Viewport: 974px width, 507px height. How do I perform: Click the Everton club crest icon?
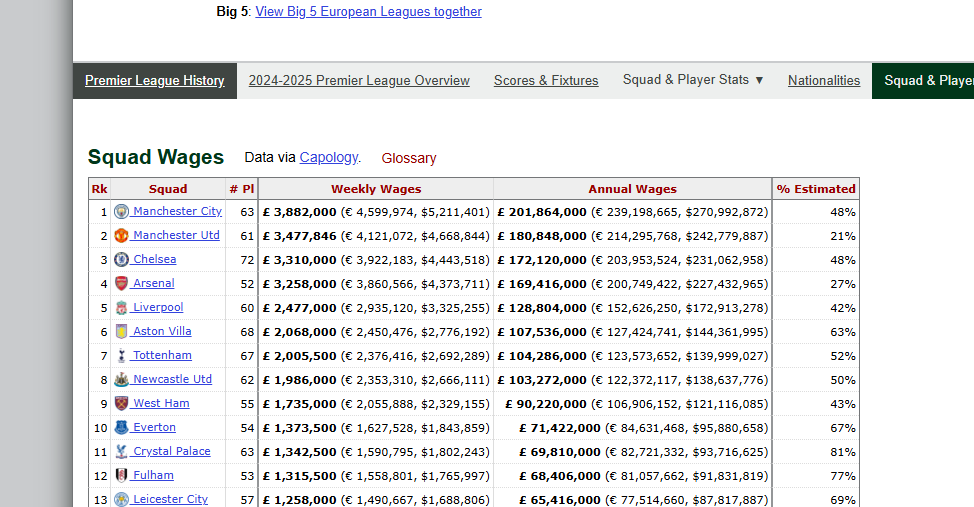click(121, 427)
